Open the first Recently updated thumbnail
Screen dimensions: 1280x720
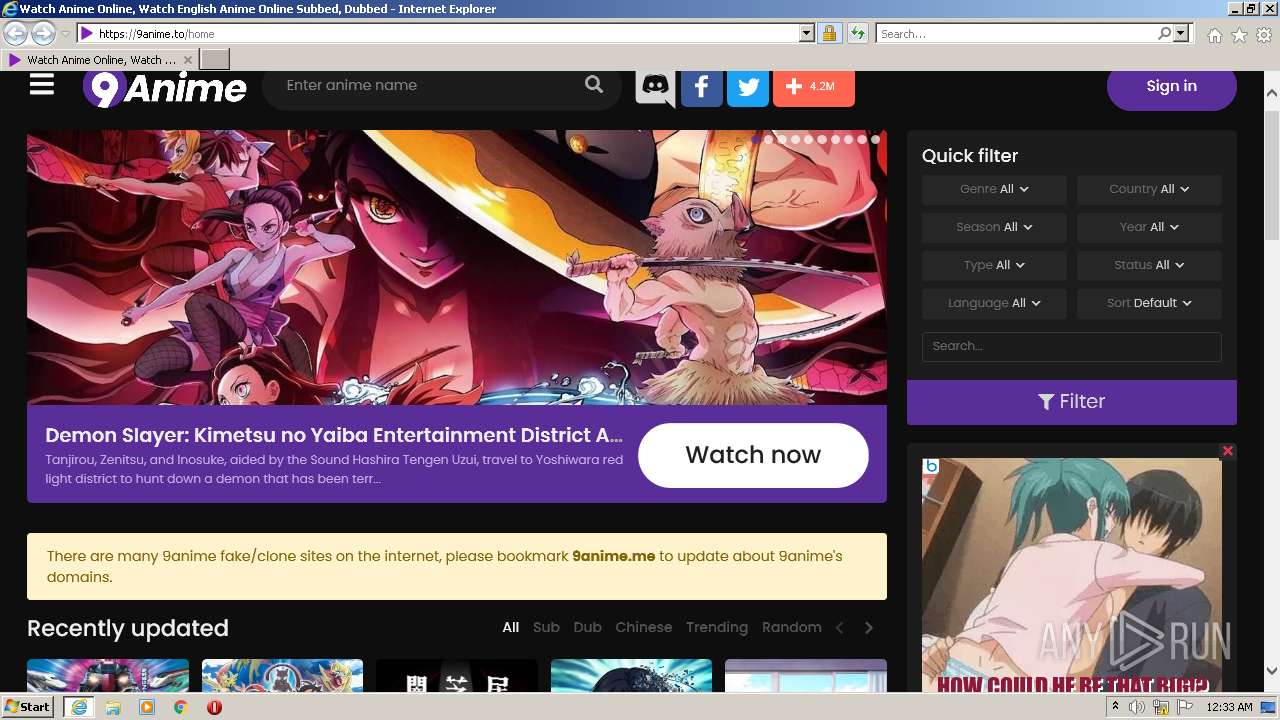[x=108, y=676]
